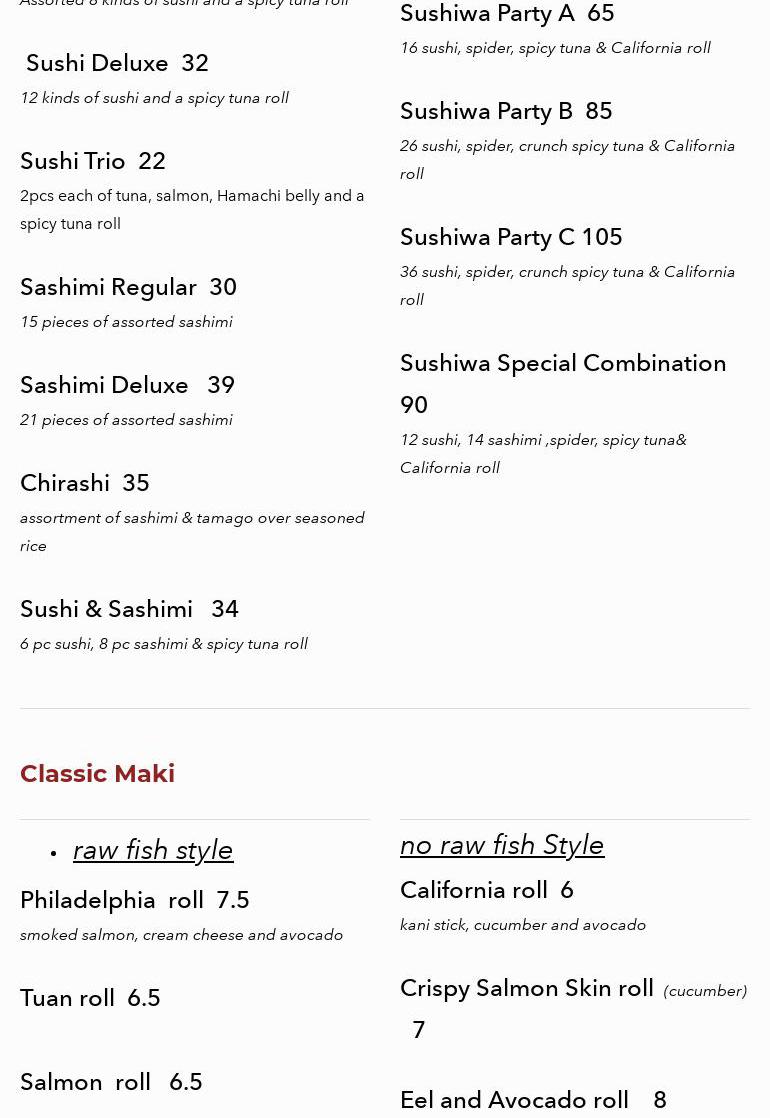Click the Classic Maki section heading

click(x=97, y=774)
